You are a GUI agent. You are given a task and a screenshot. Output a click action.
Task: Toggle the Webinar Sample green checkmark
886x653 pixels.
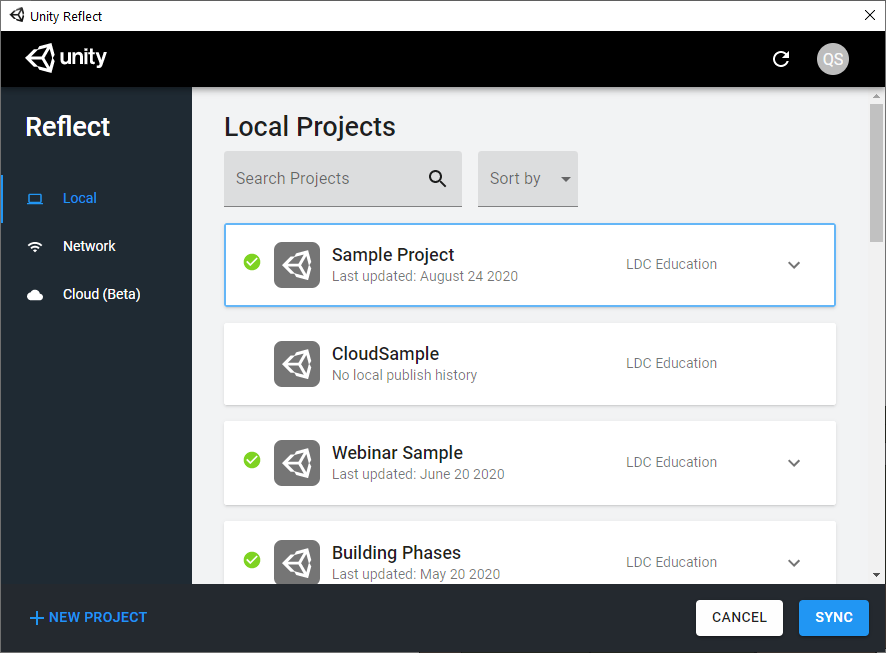252,460
